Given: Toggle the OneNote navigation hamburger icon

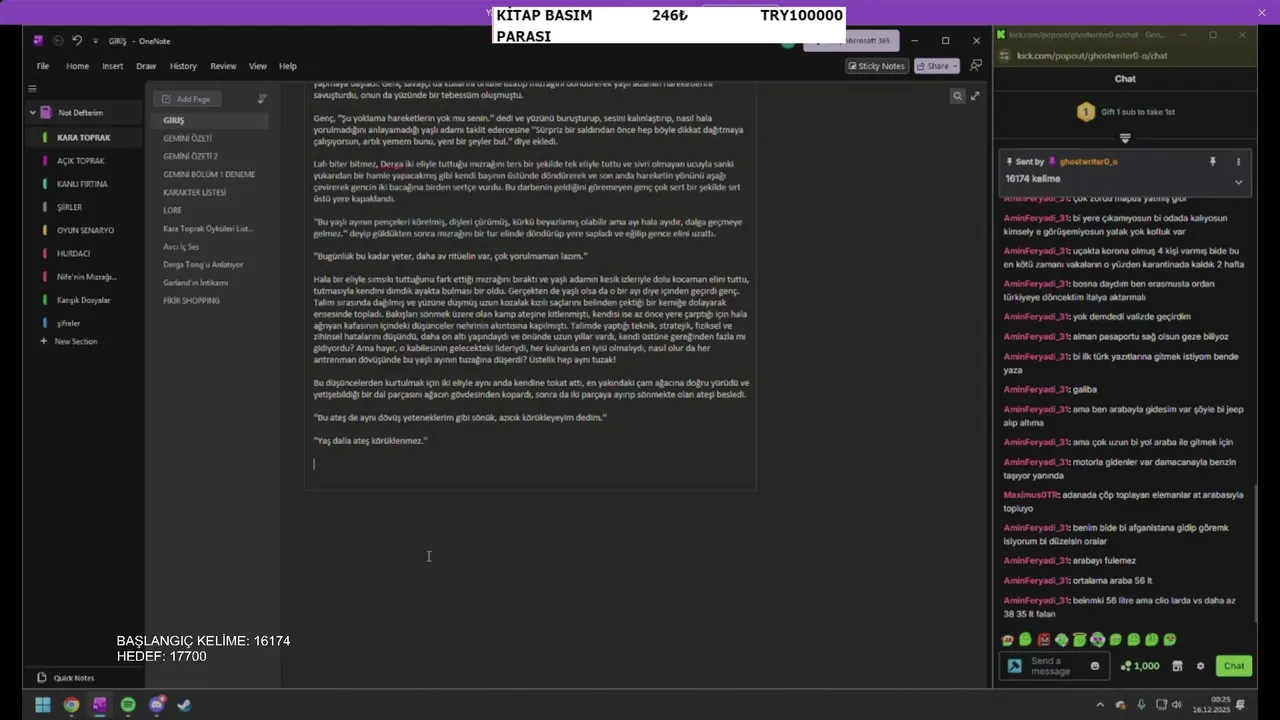Looking at the screenshot, I should point(32,88).
